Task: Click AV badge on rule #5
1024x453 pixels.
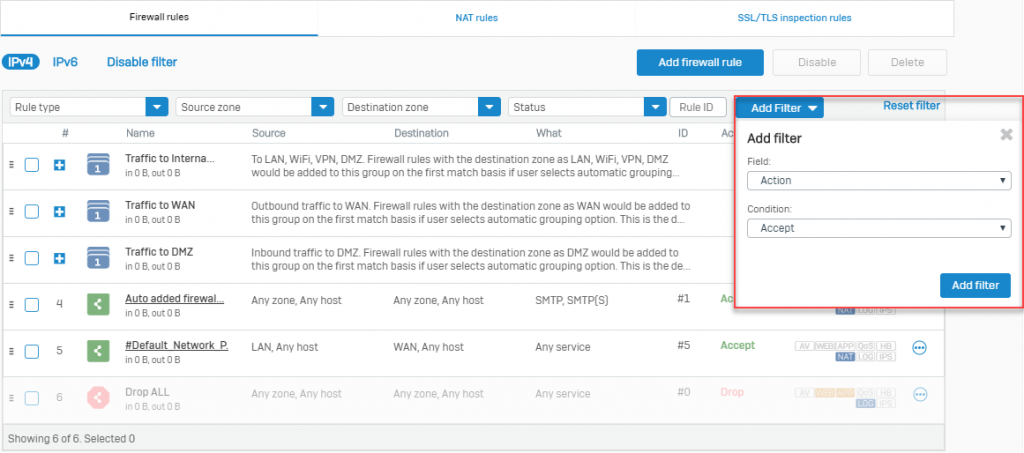Action: pyautogui.click(x=805, y=346)
